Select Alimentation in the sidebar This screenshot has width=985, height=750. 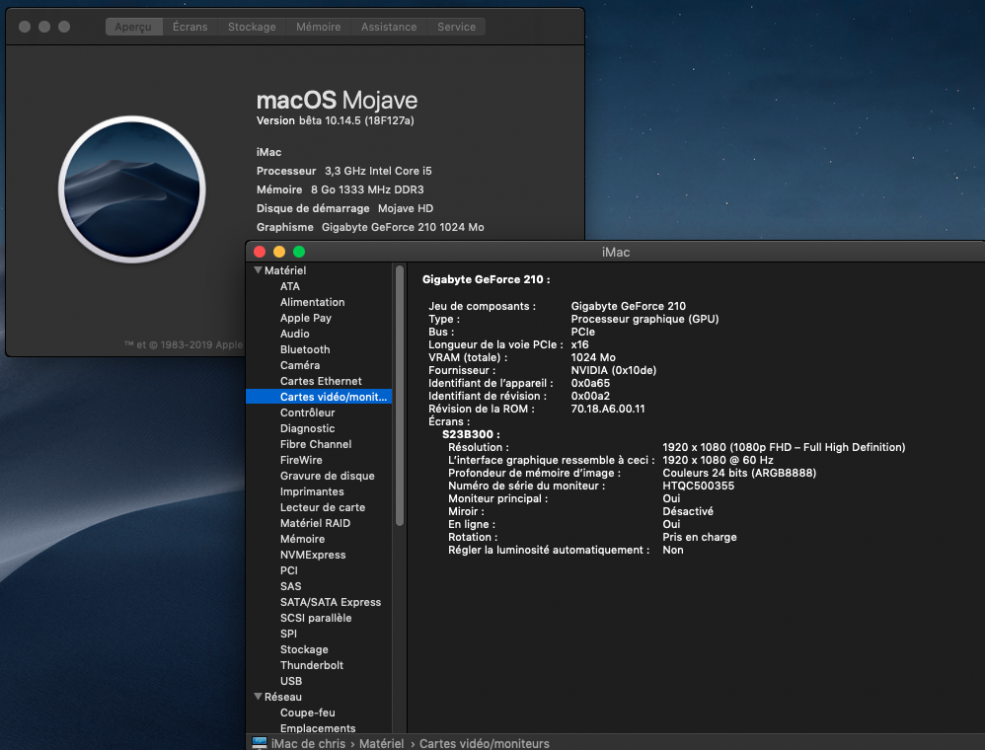click(x=312, y=302)
